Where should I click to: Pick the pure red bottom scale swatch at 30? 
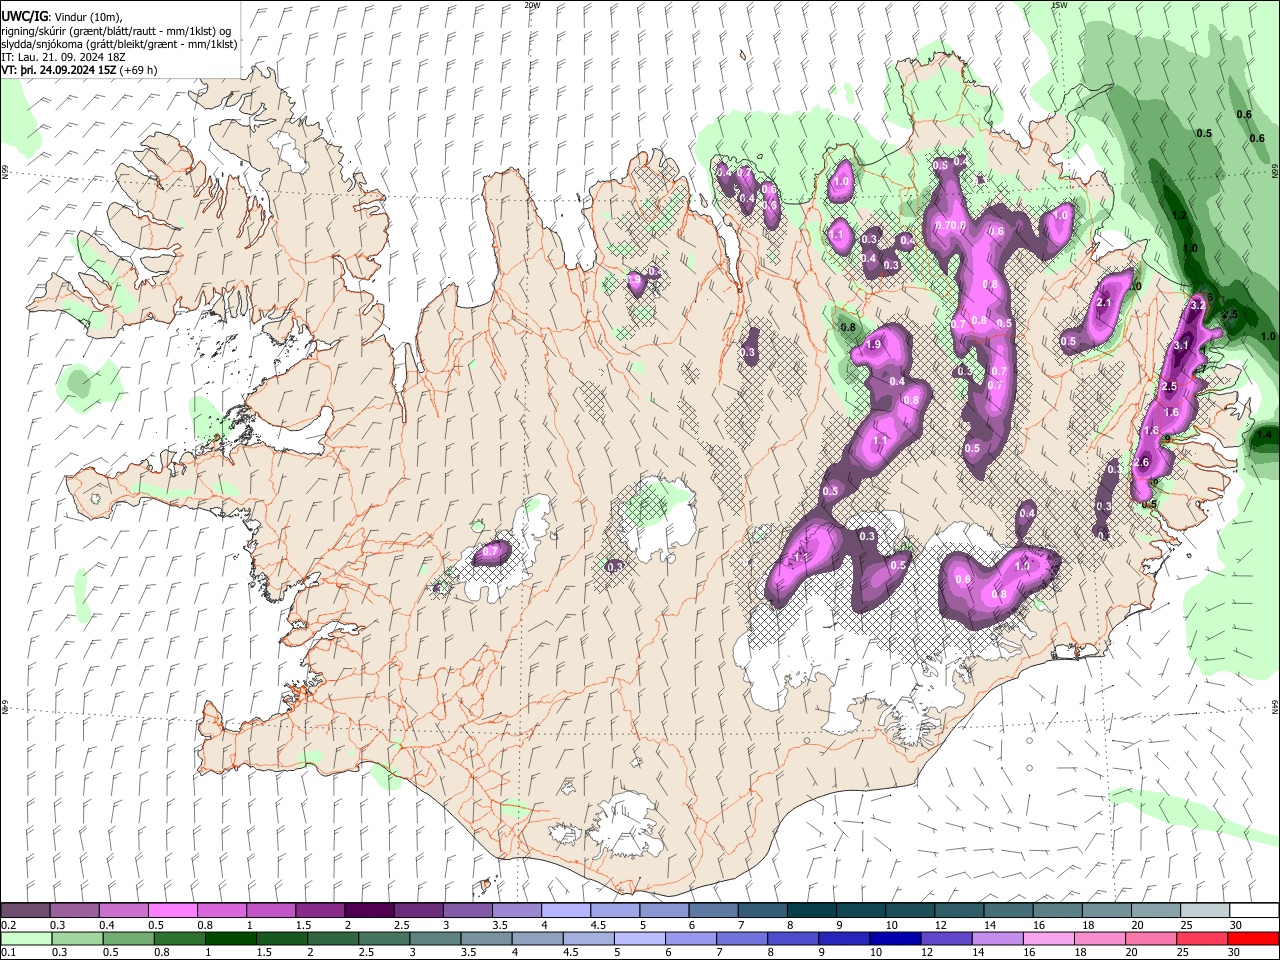(1254, 938)
